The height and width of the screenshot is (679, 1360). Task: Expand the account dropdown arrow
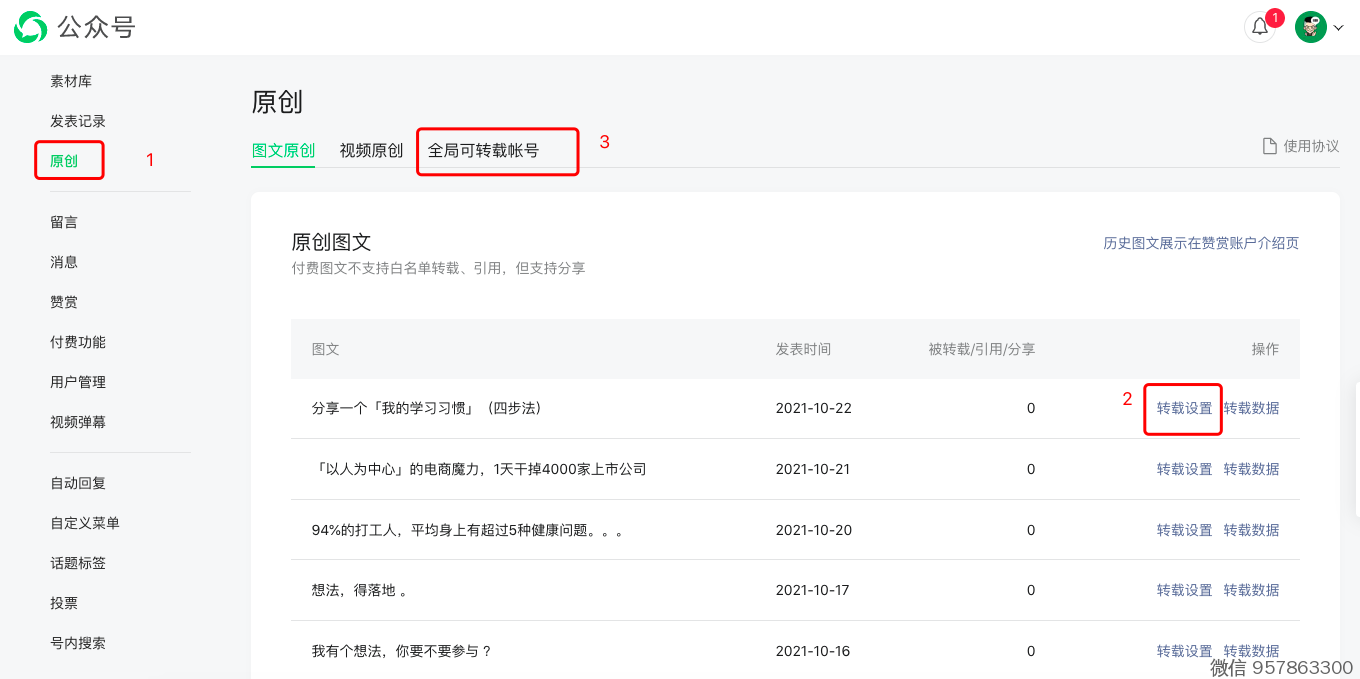point(1338,28)
